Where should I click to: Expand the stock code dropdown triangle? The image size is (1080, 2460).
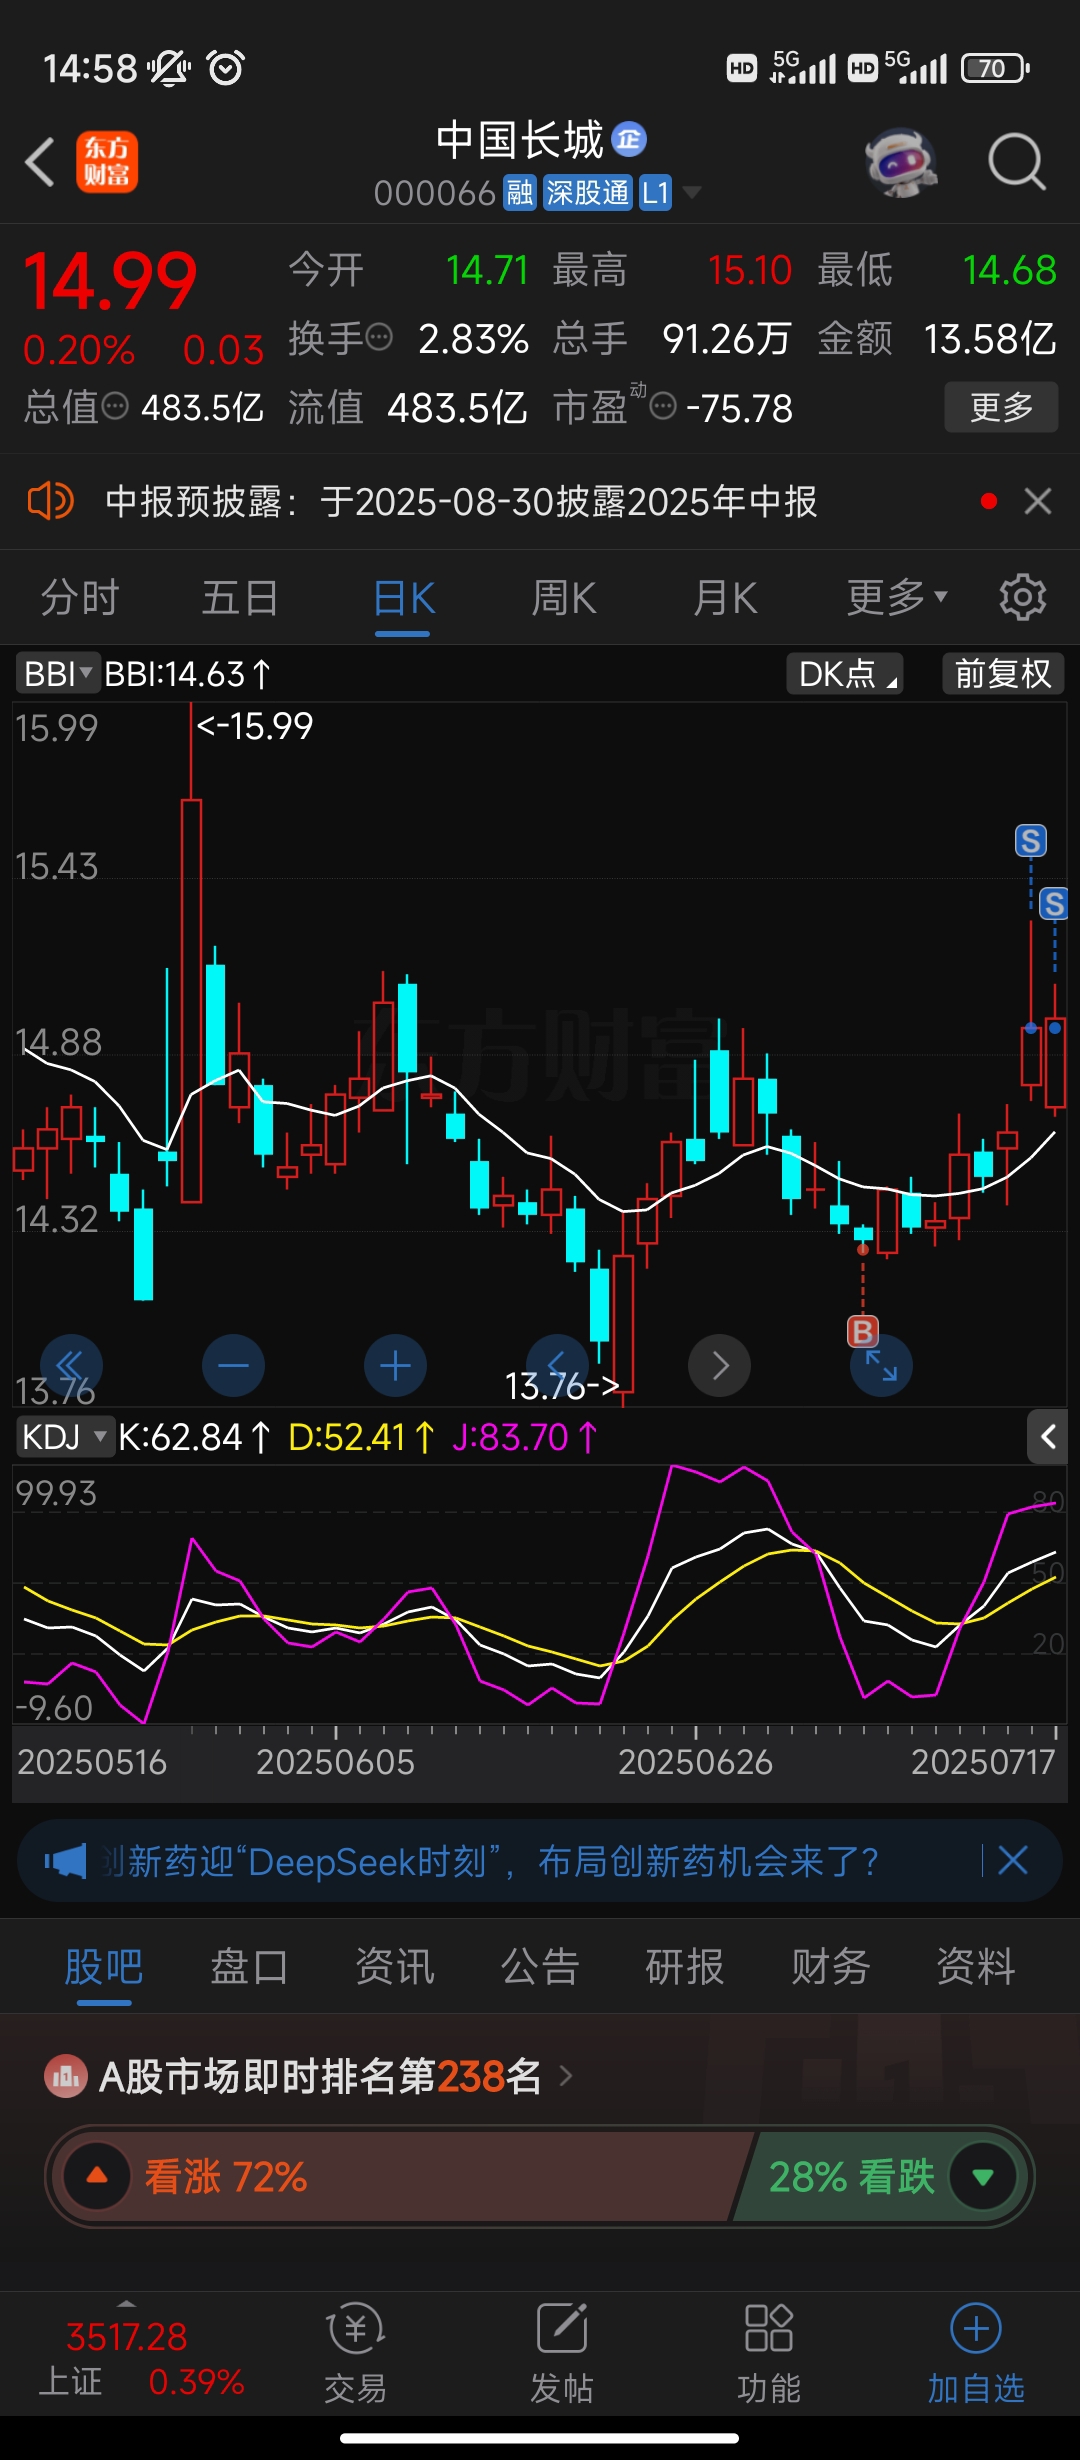pos(691,192)
